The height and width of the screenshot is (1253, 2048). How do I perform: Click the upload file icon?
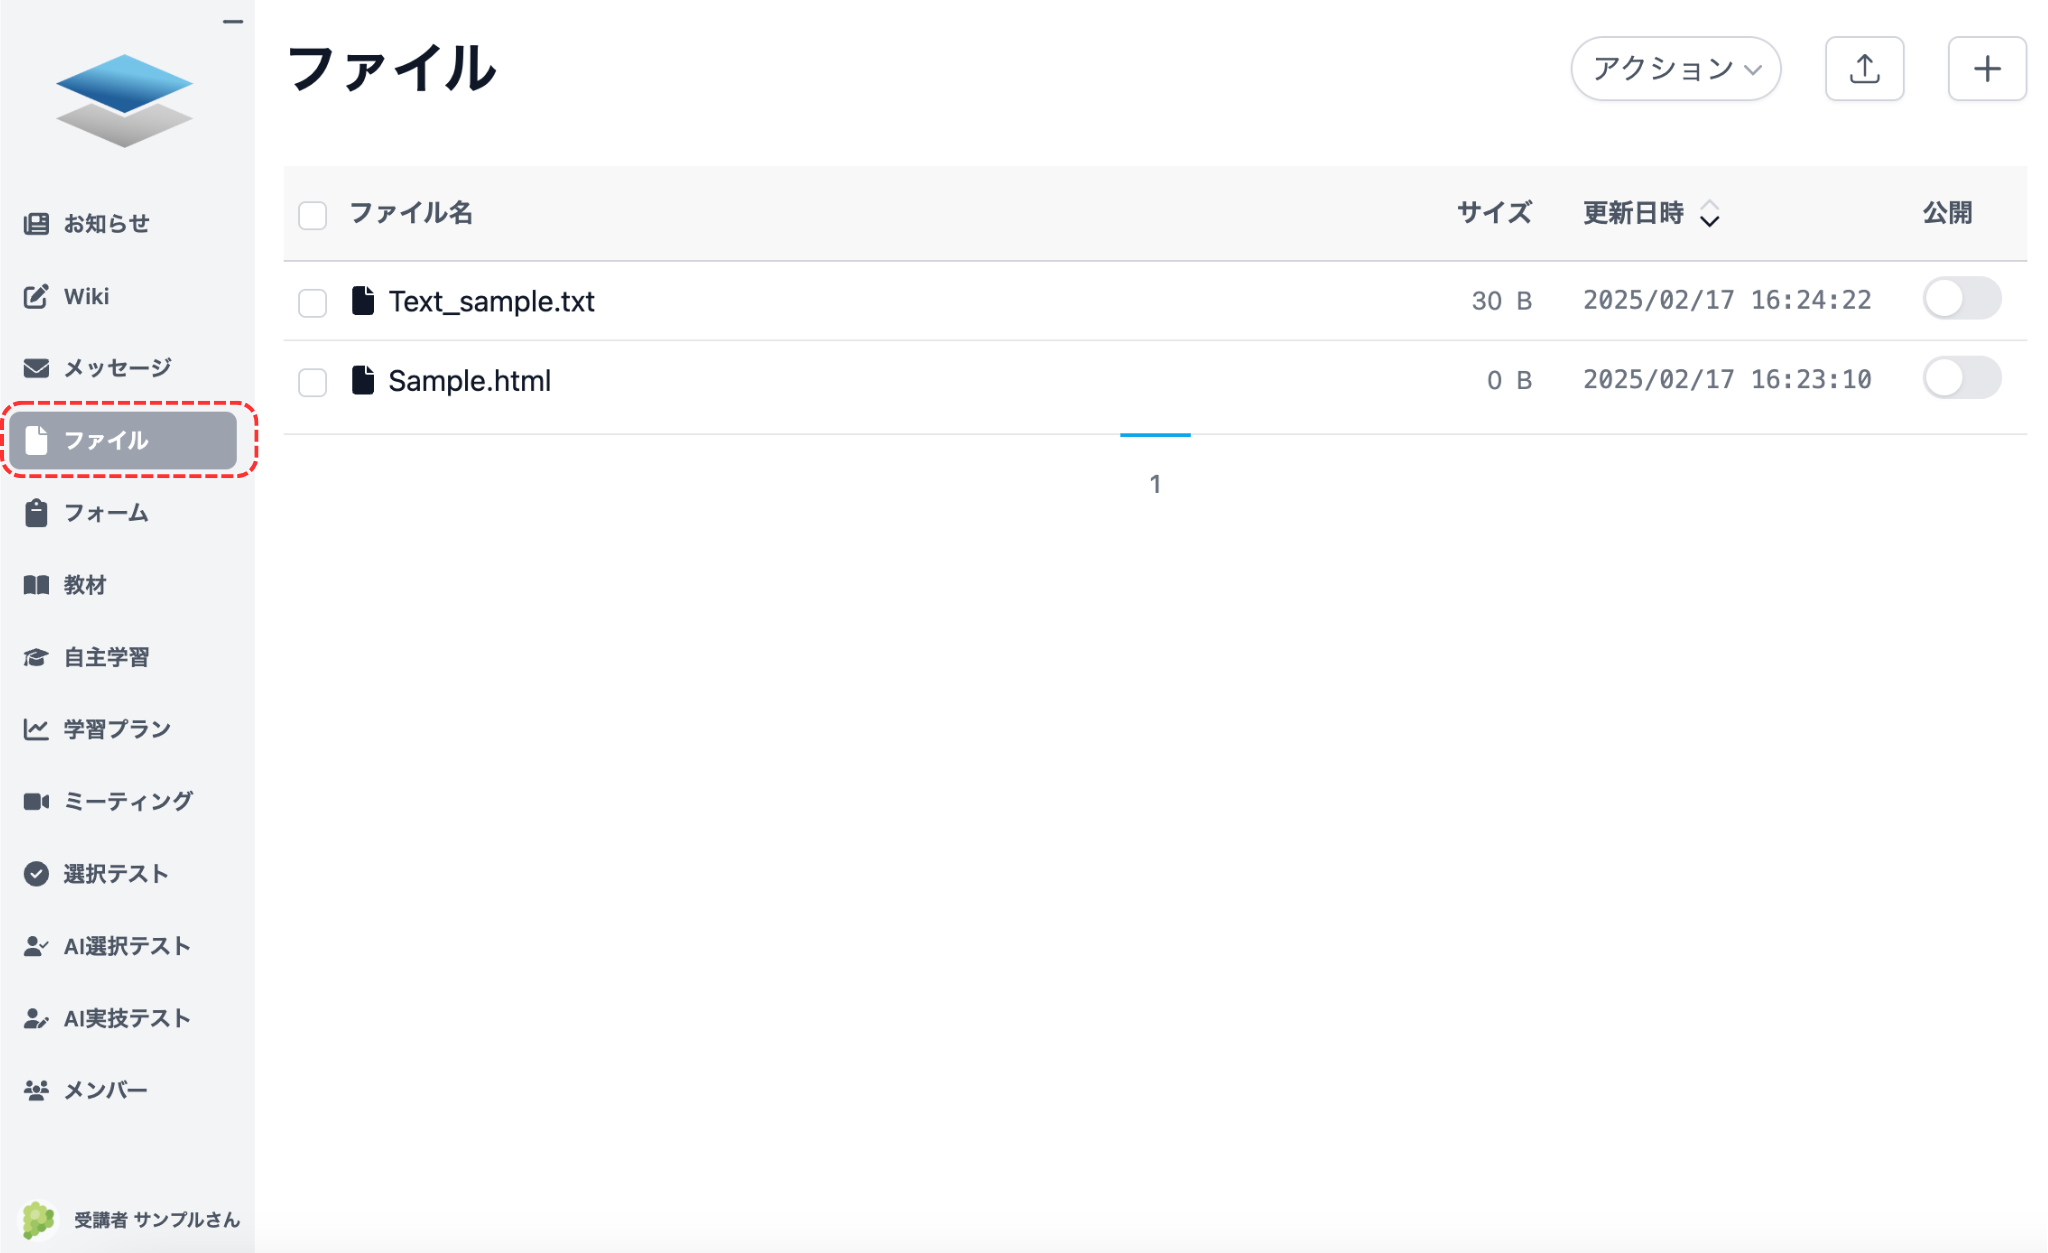click(1864, 68)
